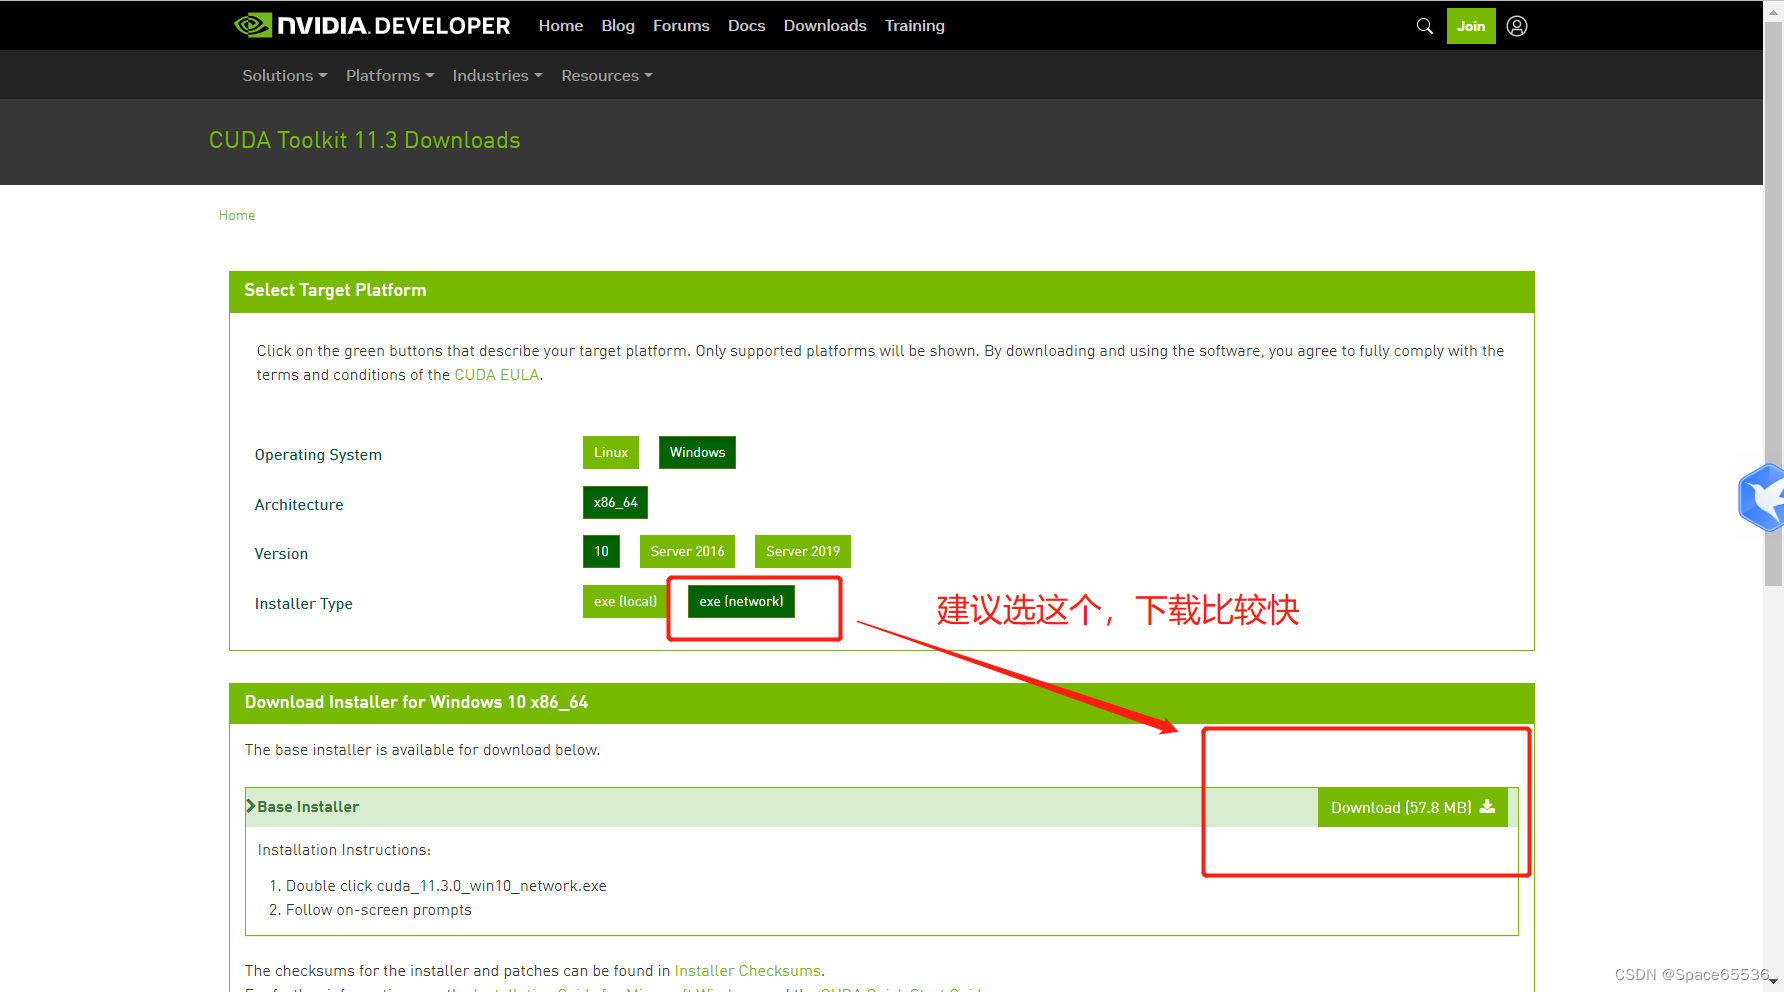
Task: Select version 10
Action: (601, 551)
